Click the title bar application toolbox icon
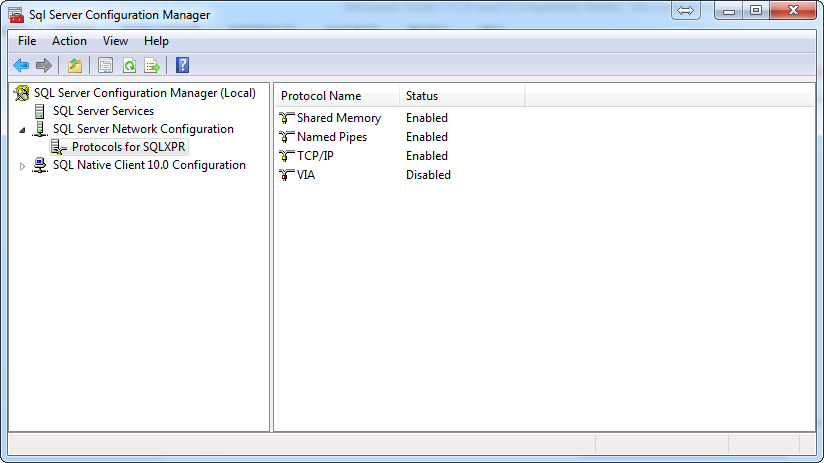 16,15
